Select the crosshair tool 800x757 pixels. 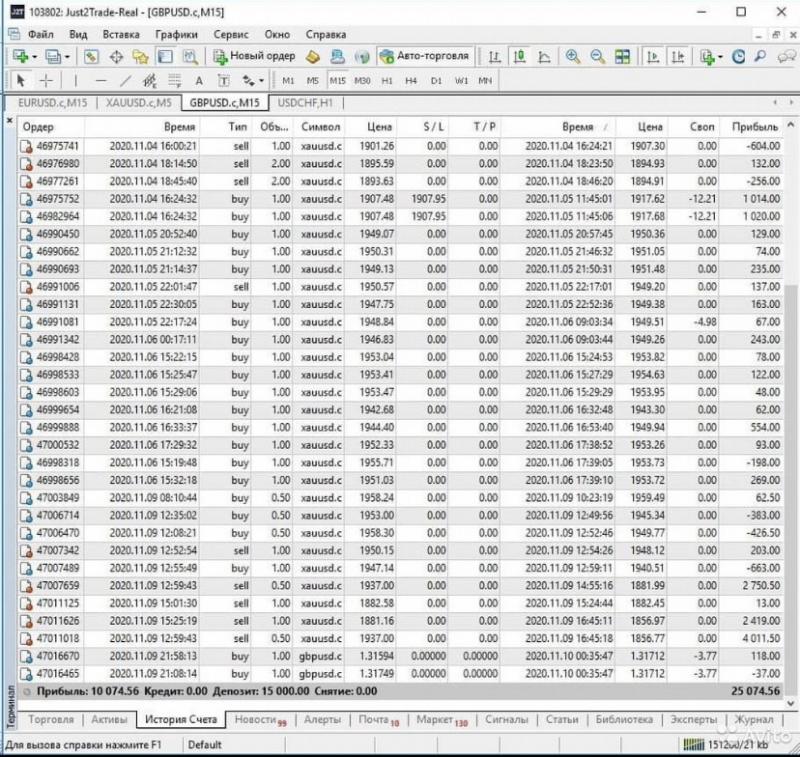[46, 81]
